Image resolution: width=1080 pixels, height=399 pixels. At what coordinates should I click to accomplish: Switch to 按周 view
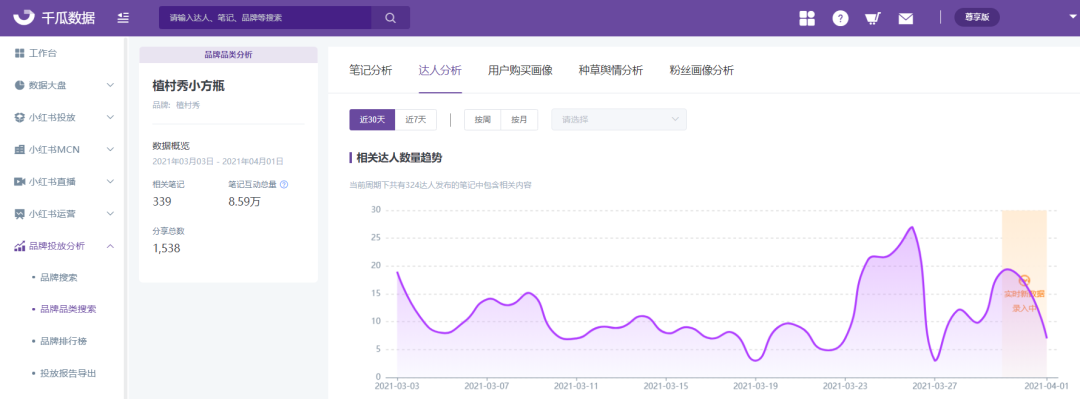coord(482,119)
